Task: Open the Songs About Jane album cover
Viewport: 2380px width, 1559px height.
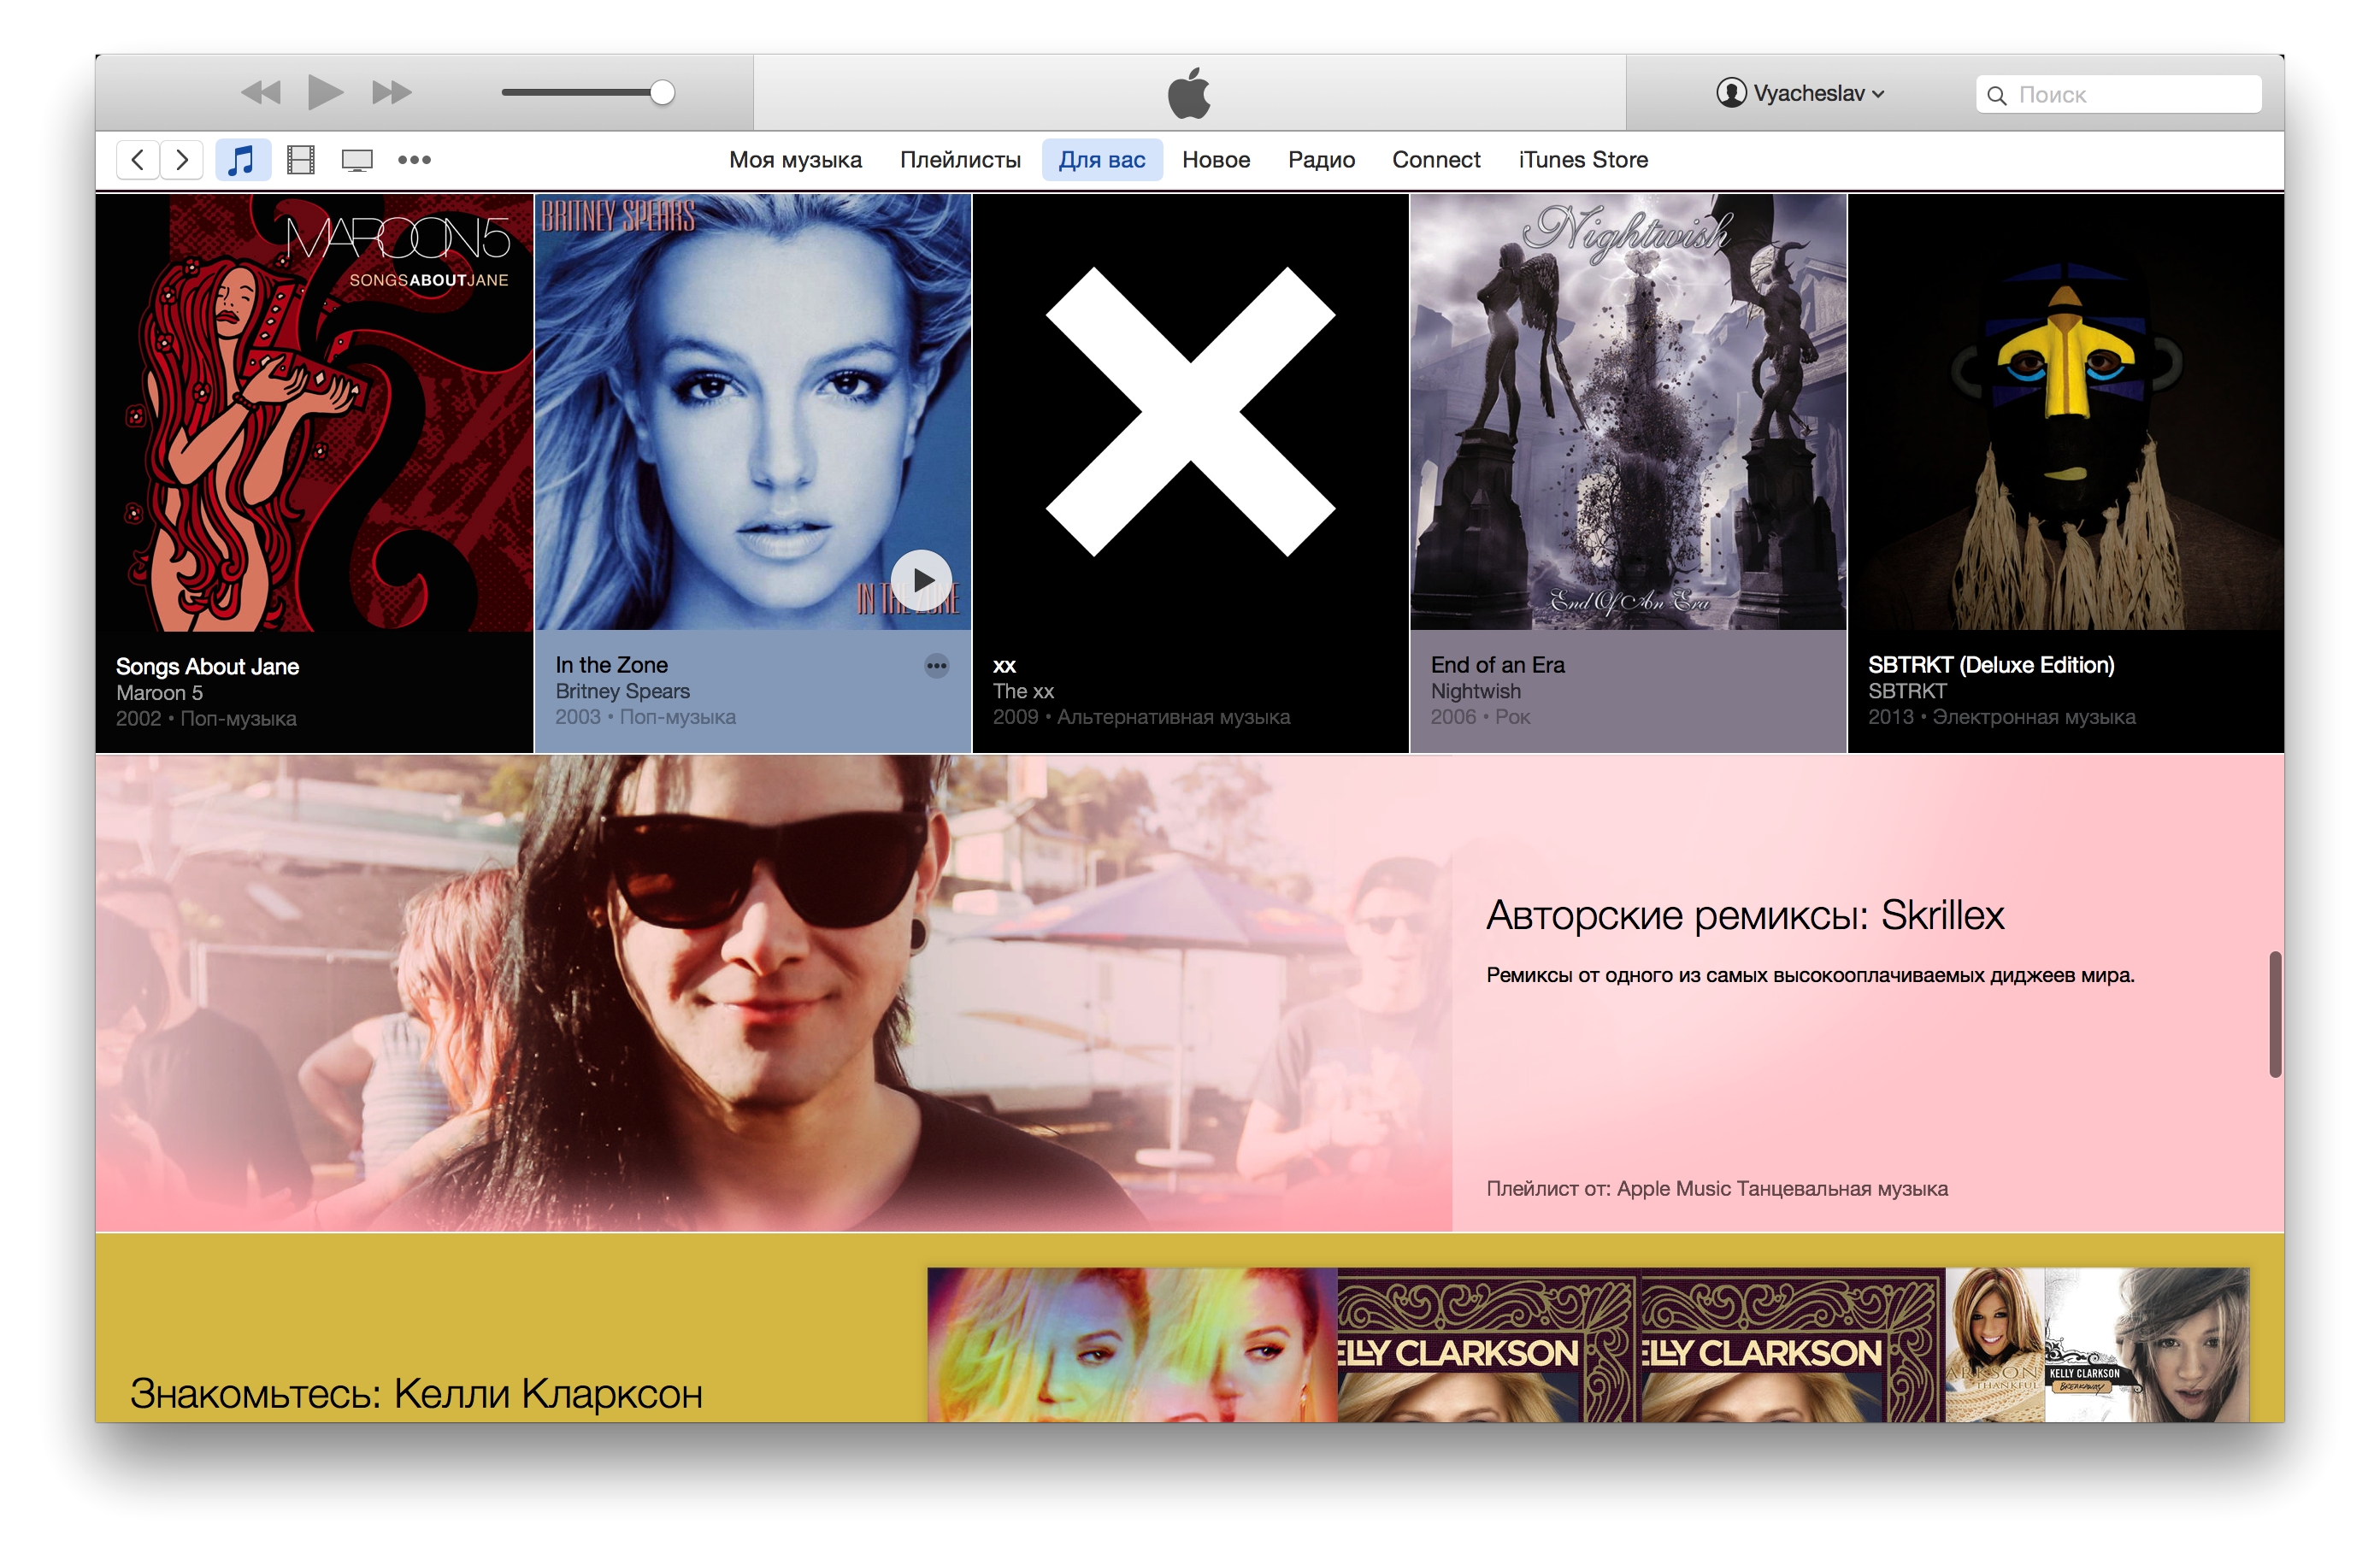Action: click(315, 412)
